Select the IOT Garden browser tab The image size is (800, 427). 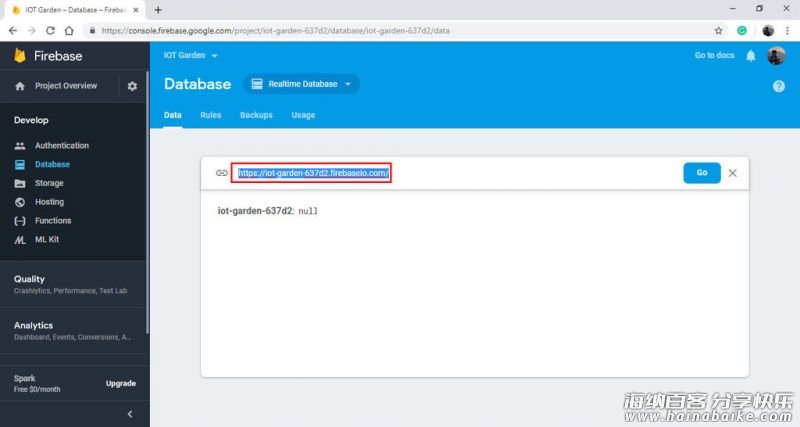click(x=74, y=10)
